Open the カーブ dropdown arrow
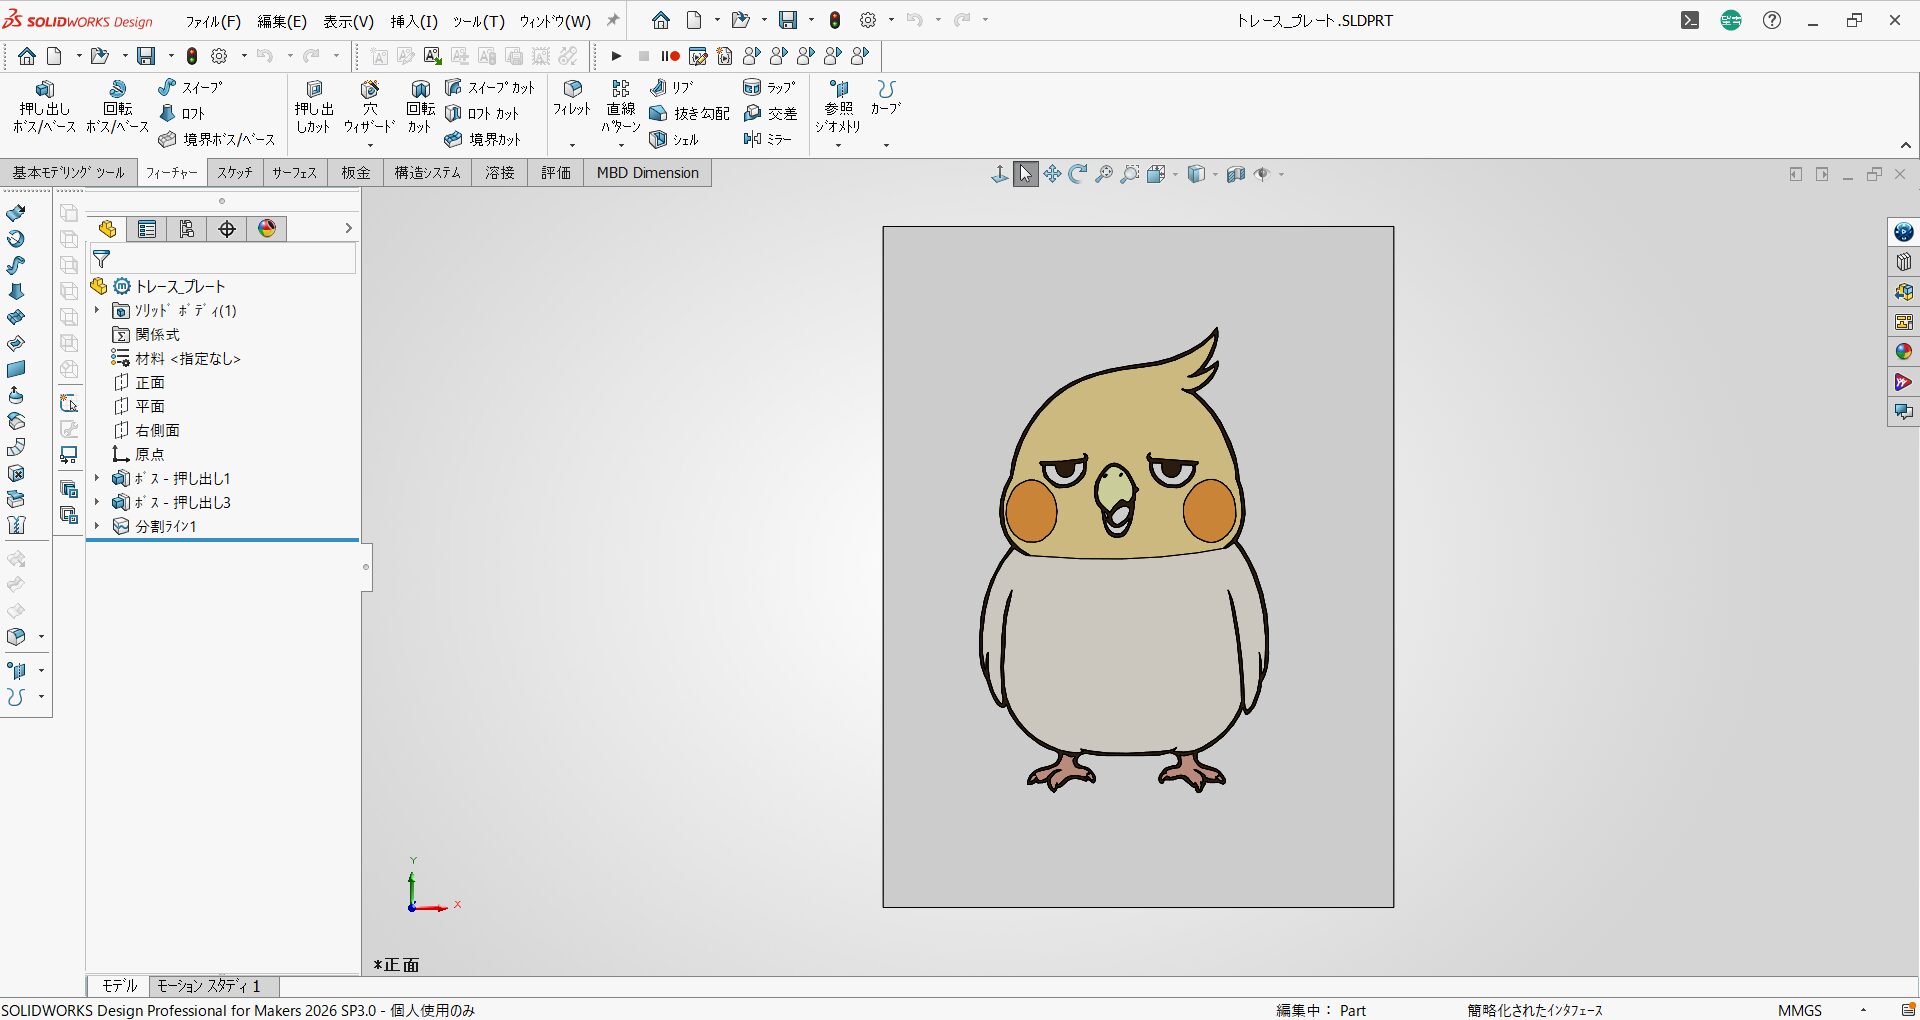Image resolution: width=1920 pixels, height=1020 pixels. pos(886,145)
